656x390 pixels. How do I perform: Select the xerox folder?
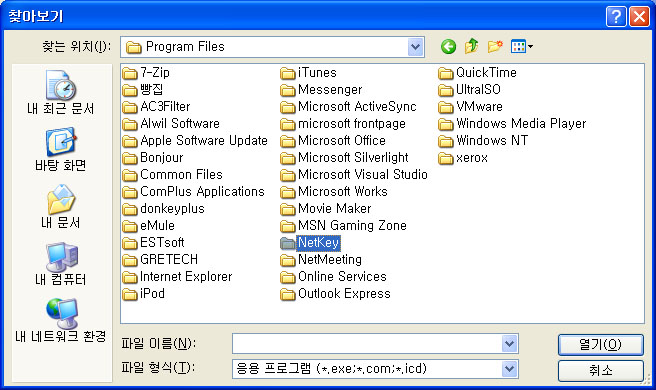[x=463, y=158]
